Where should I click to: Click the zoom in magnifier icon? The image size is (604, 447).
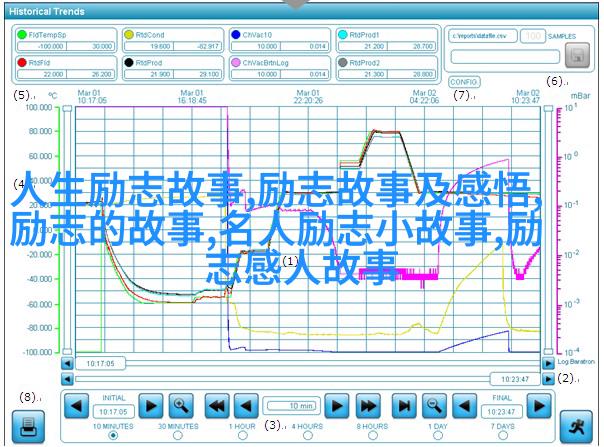(181, 406)
